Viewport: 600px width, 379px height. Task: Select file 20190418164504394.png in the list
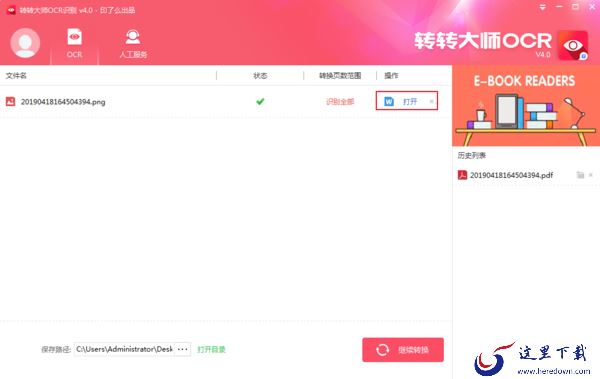click(63, 102)
